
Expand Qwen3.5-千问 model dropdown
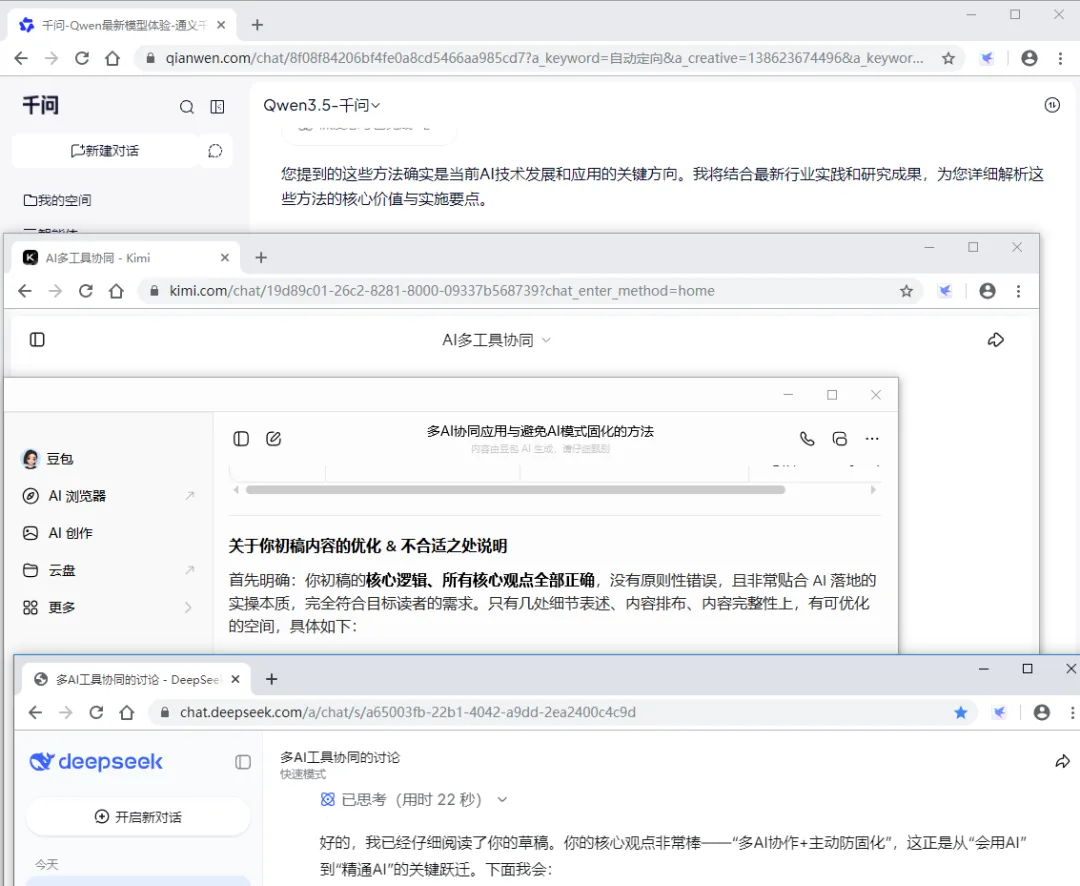[x=322, y=105]
